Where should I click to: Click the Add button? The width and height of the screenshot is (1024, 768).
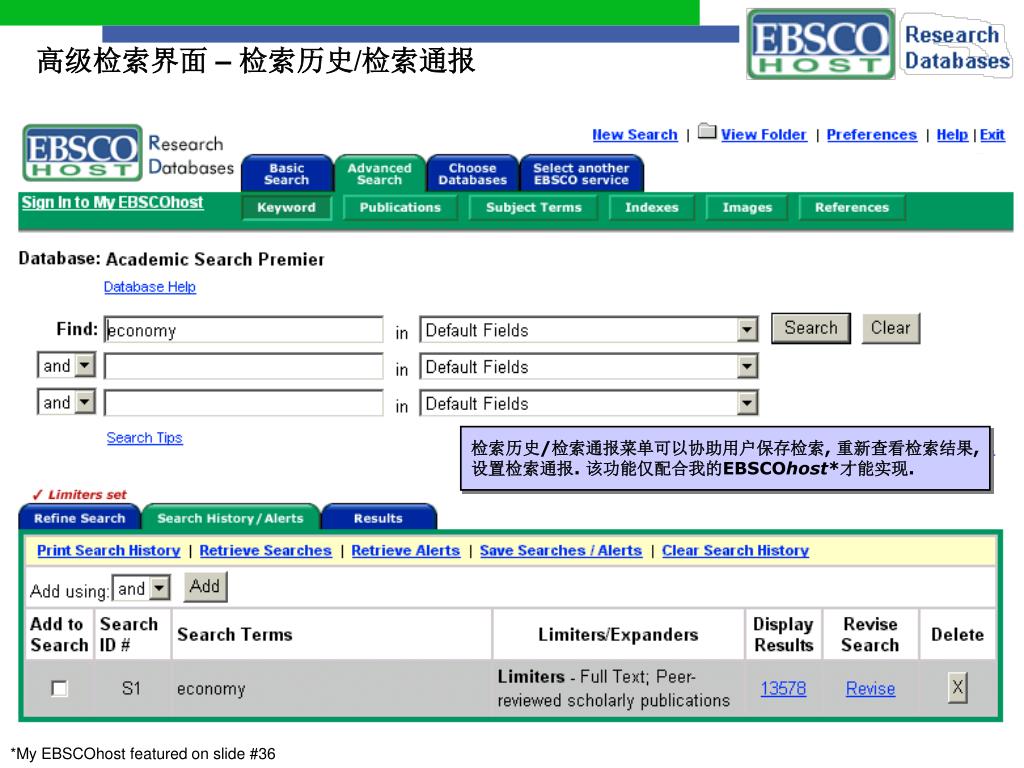point(204,586)
